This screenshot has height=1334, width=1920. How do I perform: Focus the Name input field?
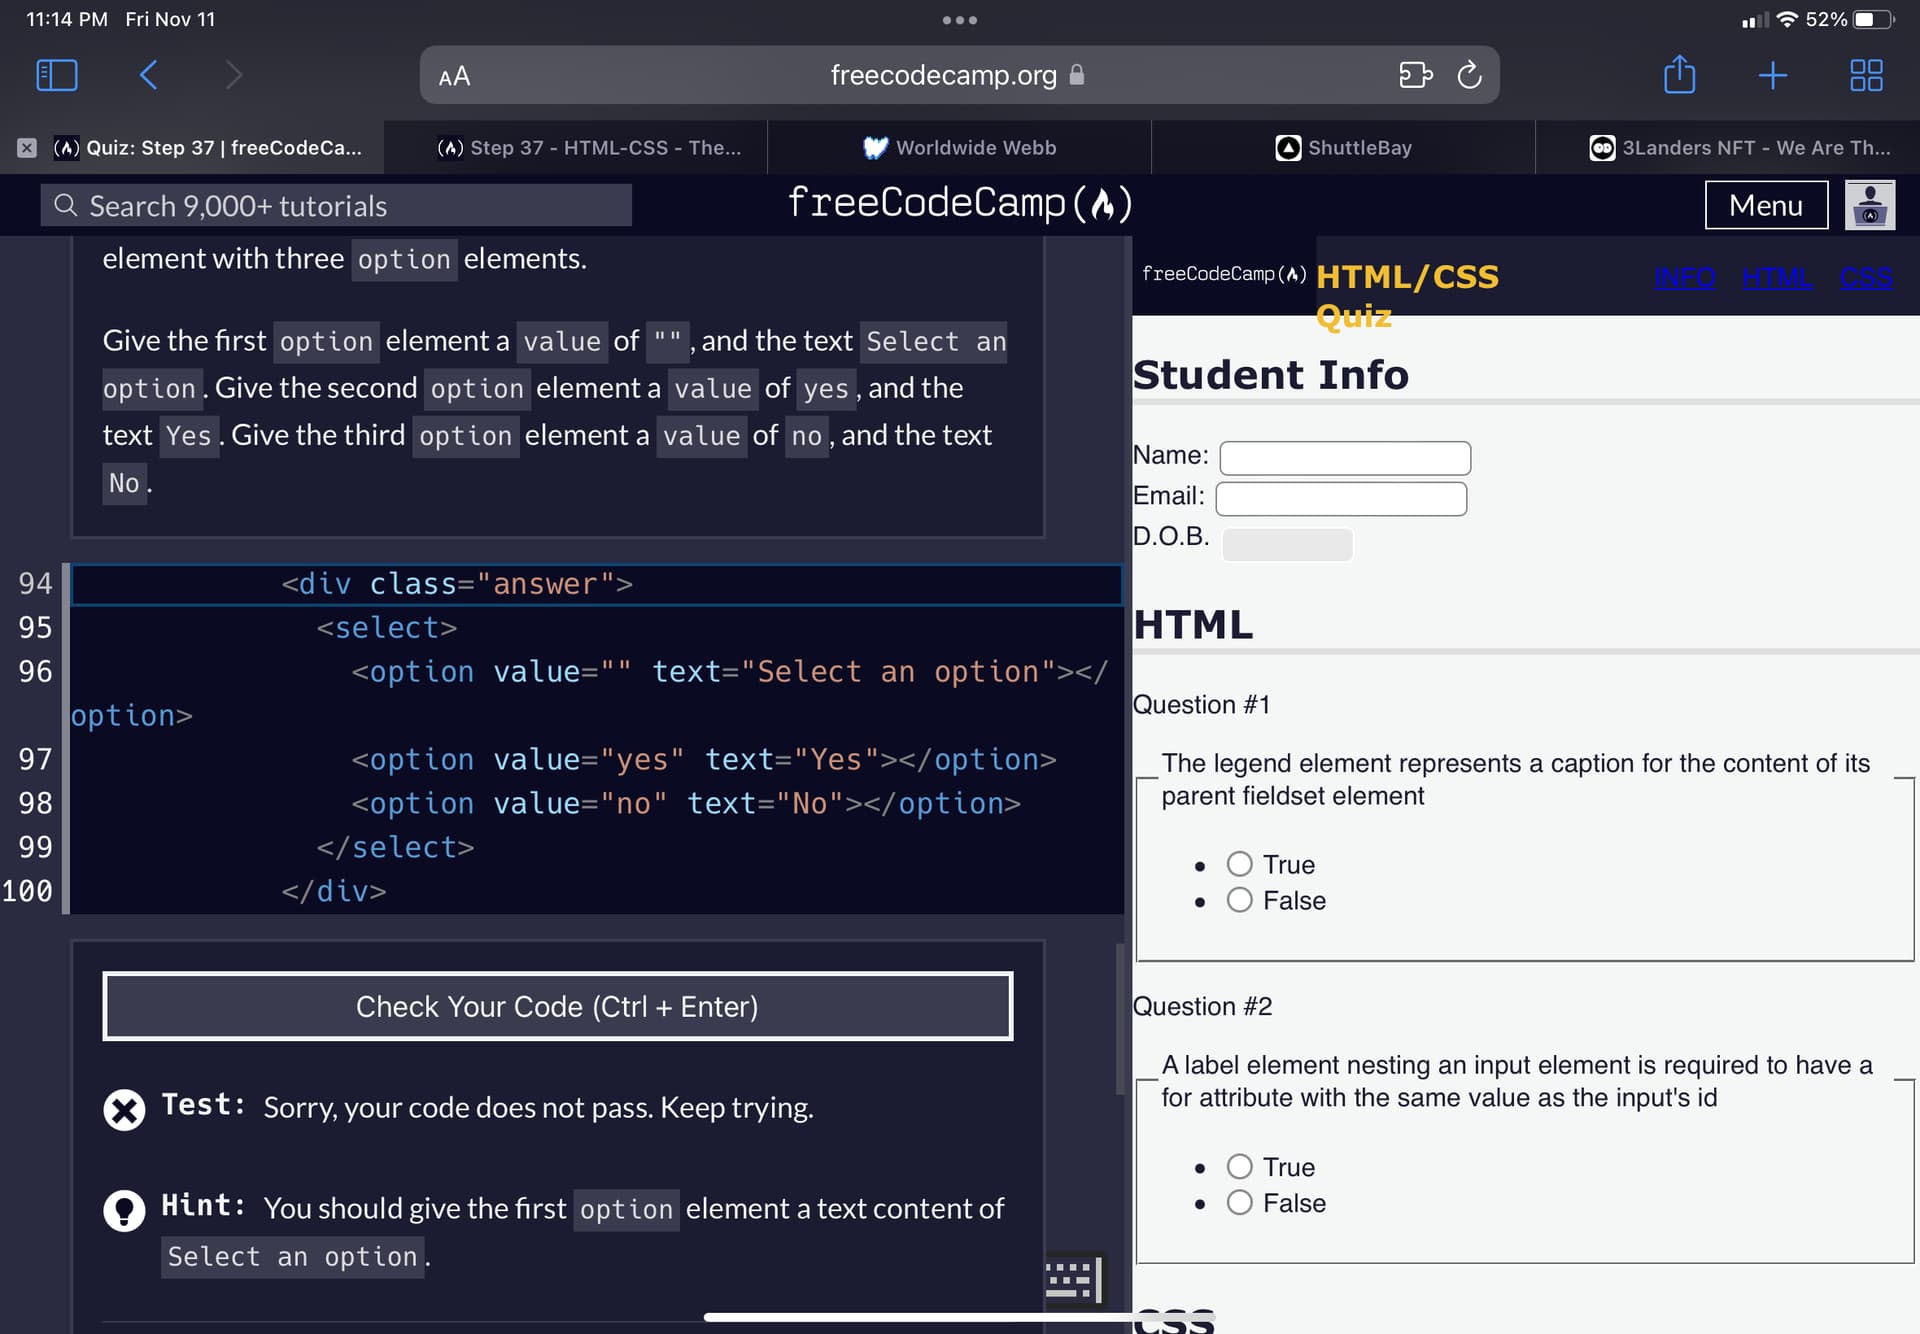tap(1345, 458)
